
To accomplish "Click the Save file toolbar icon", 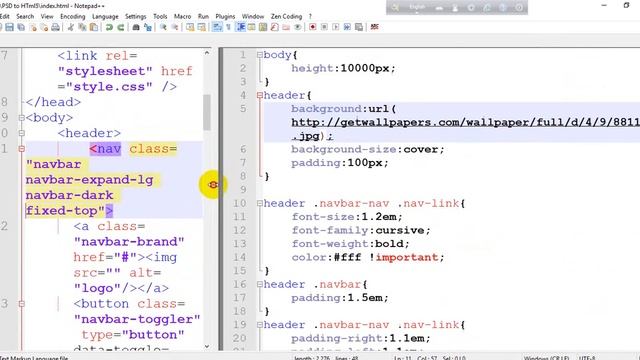I will pyautogui.click(x=9, y=27).
